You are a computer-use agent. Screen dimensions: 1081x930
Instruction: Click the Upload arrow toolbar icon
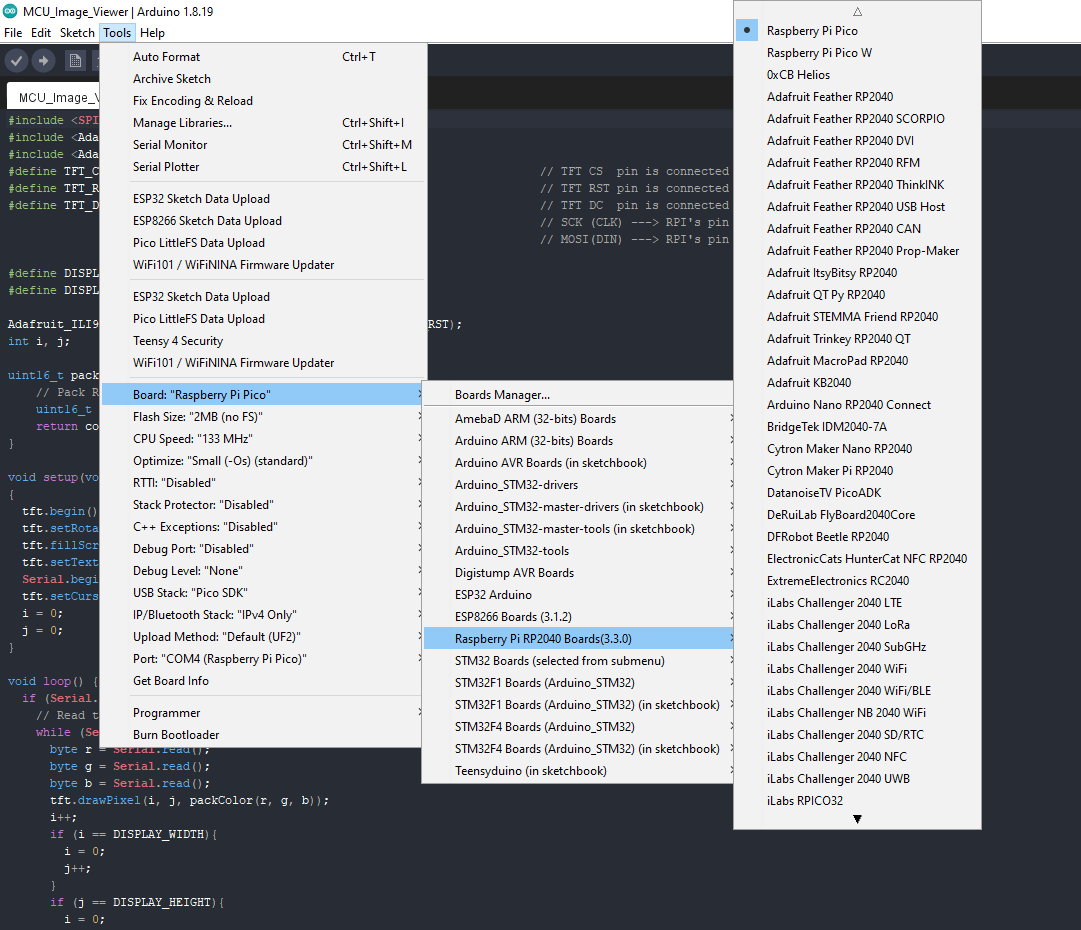click(x=43, y=61)
